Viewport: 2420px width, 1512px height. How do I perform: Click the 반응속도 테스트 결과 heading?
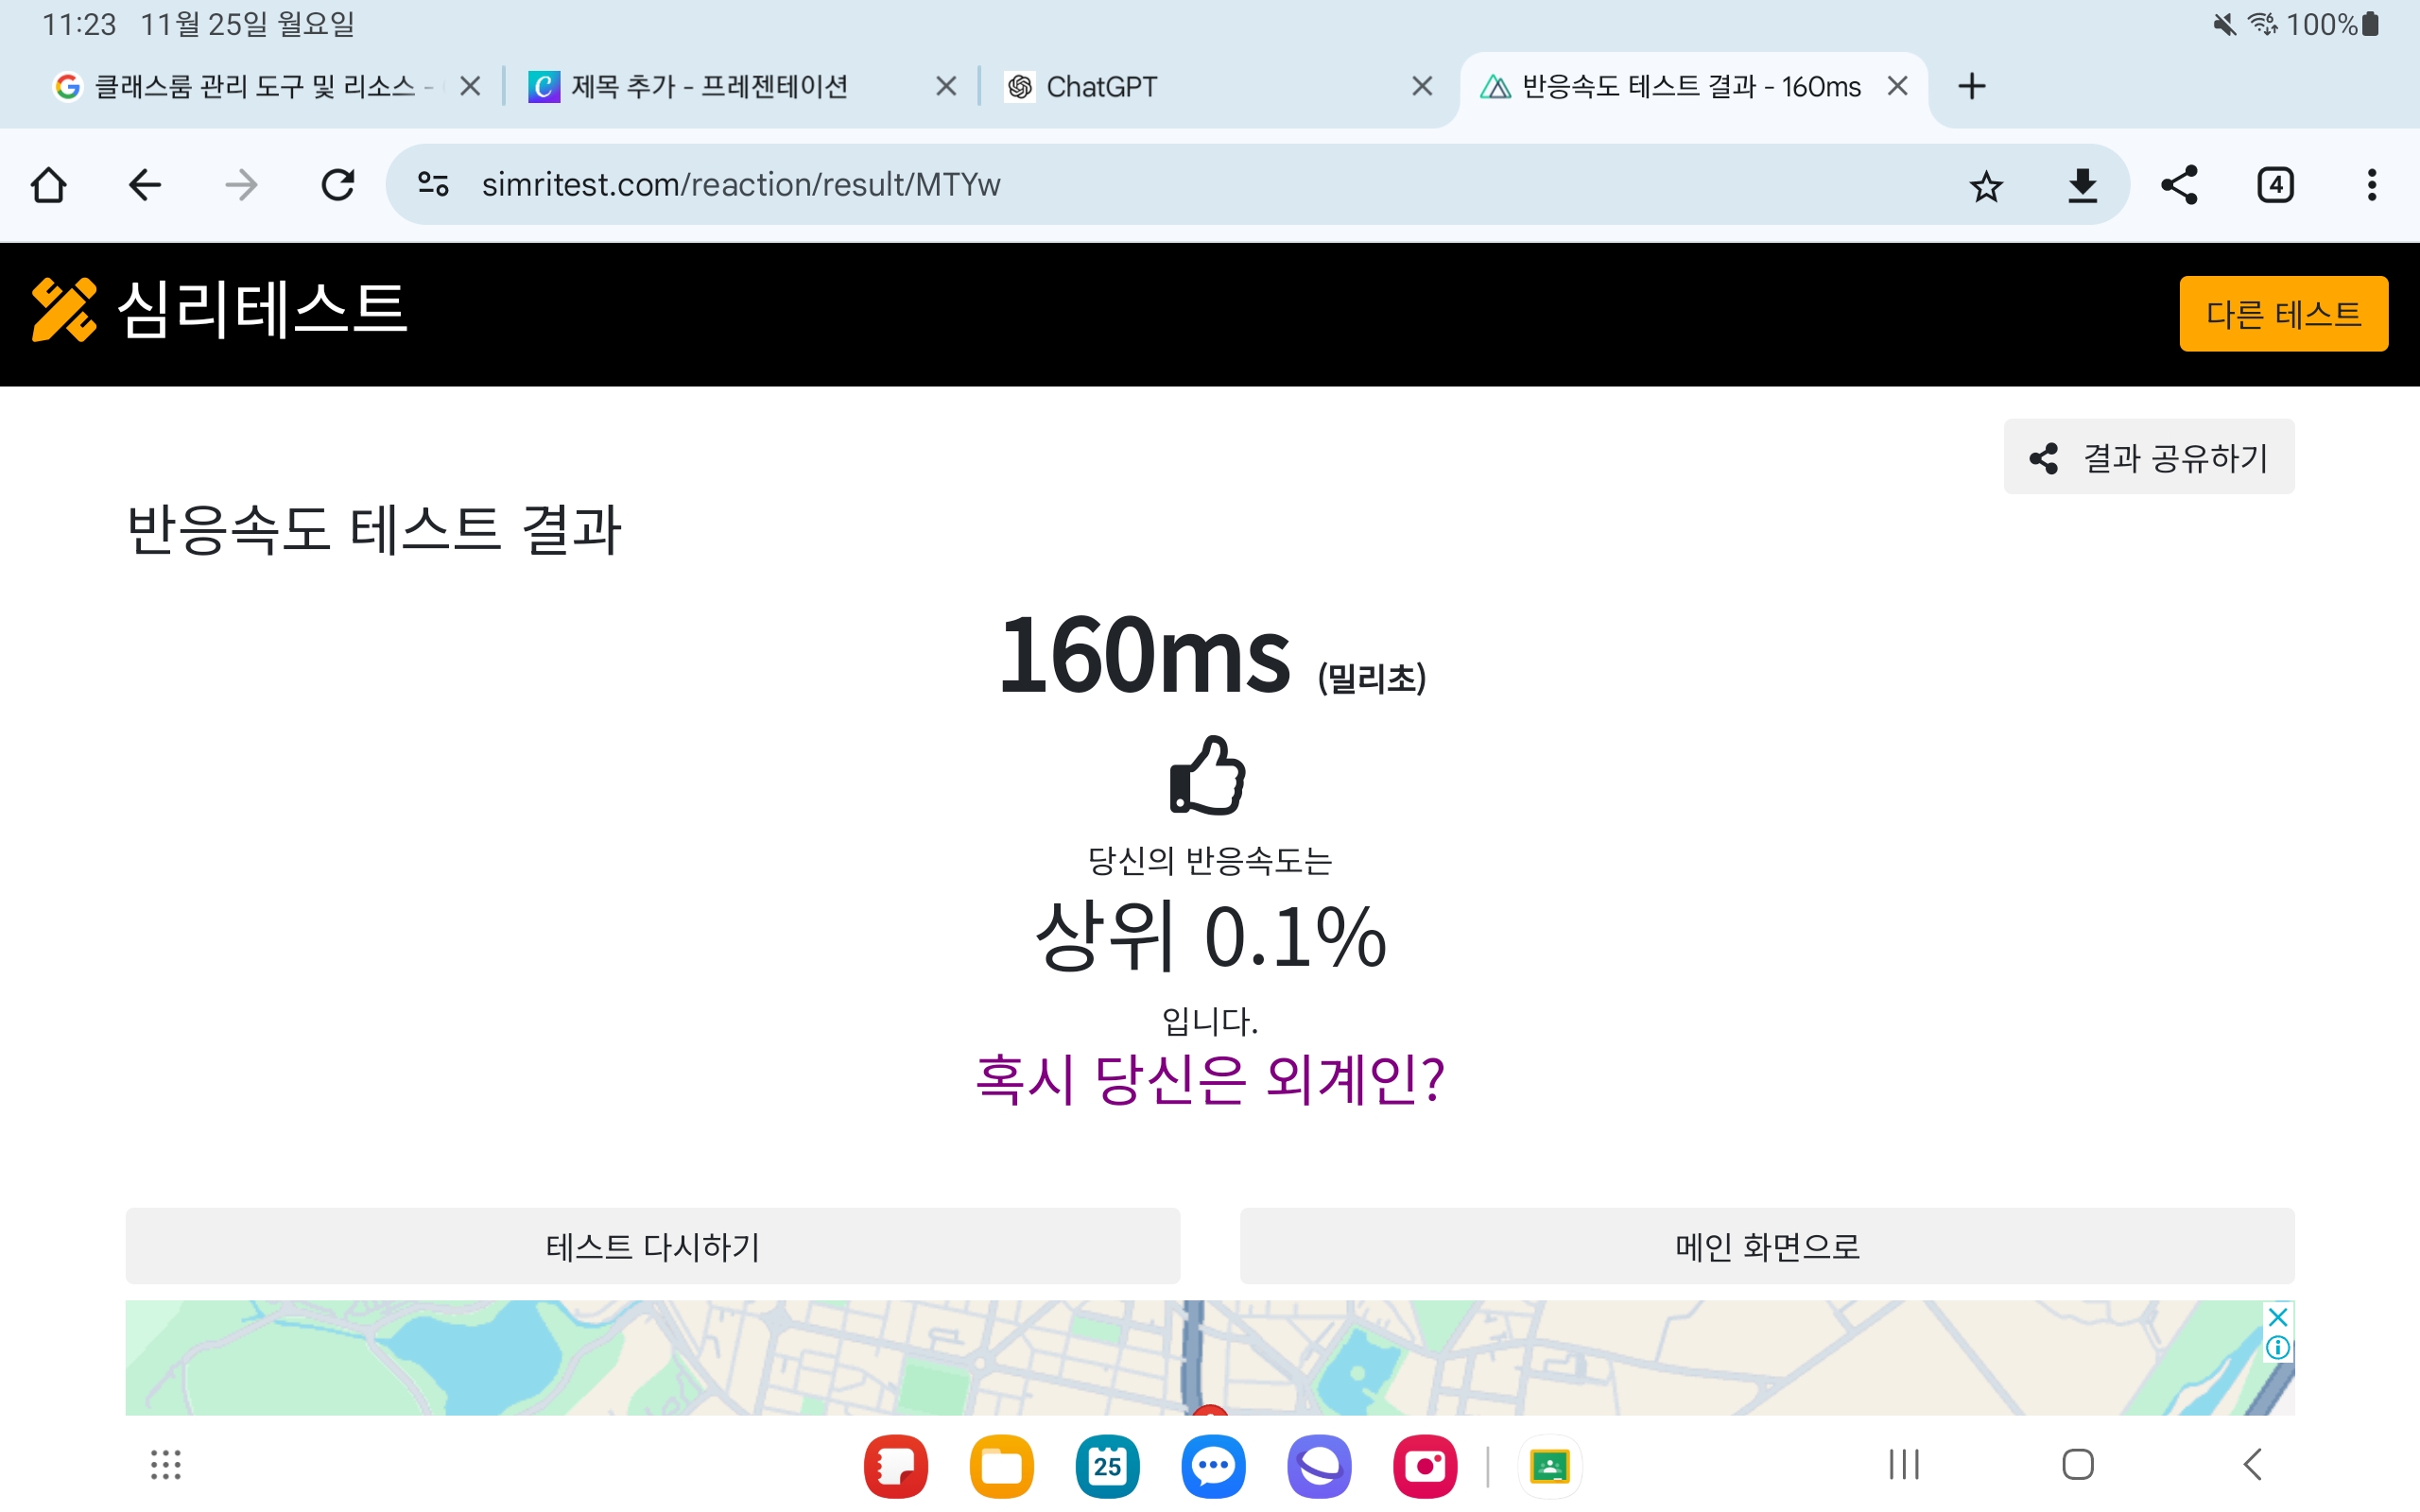point(374,529)
